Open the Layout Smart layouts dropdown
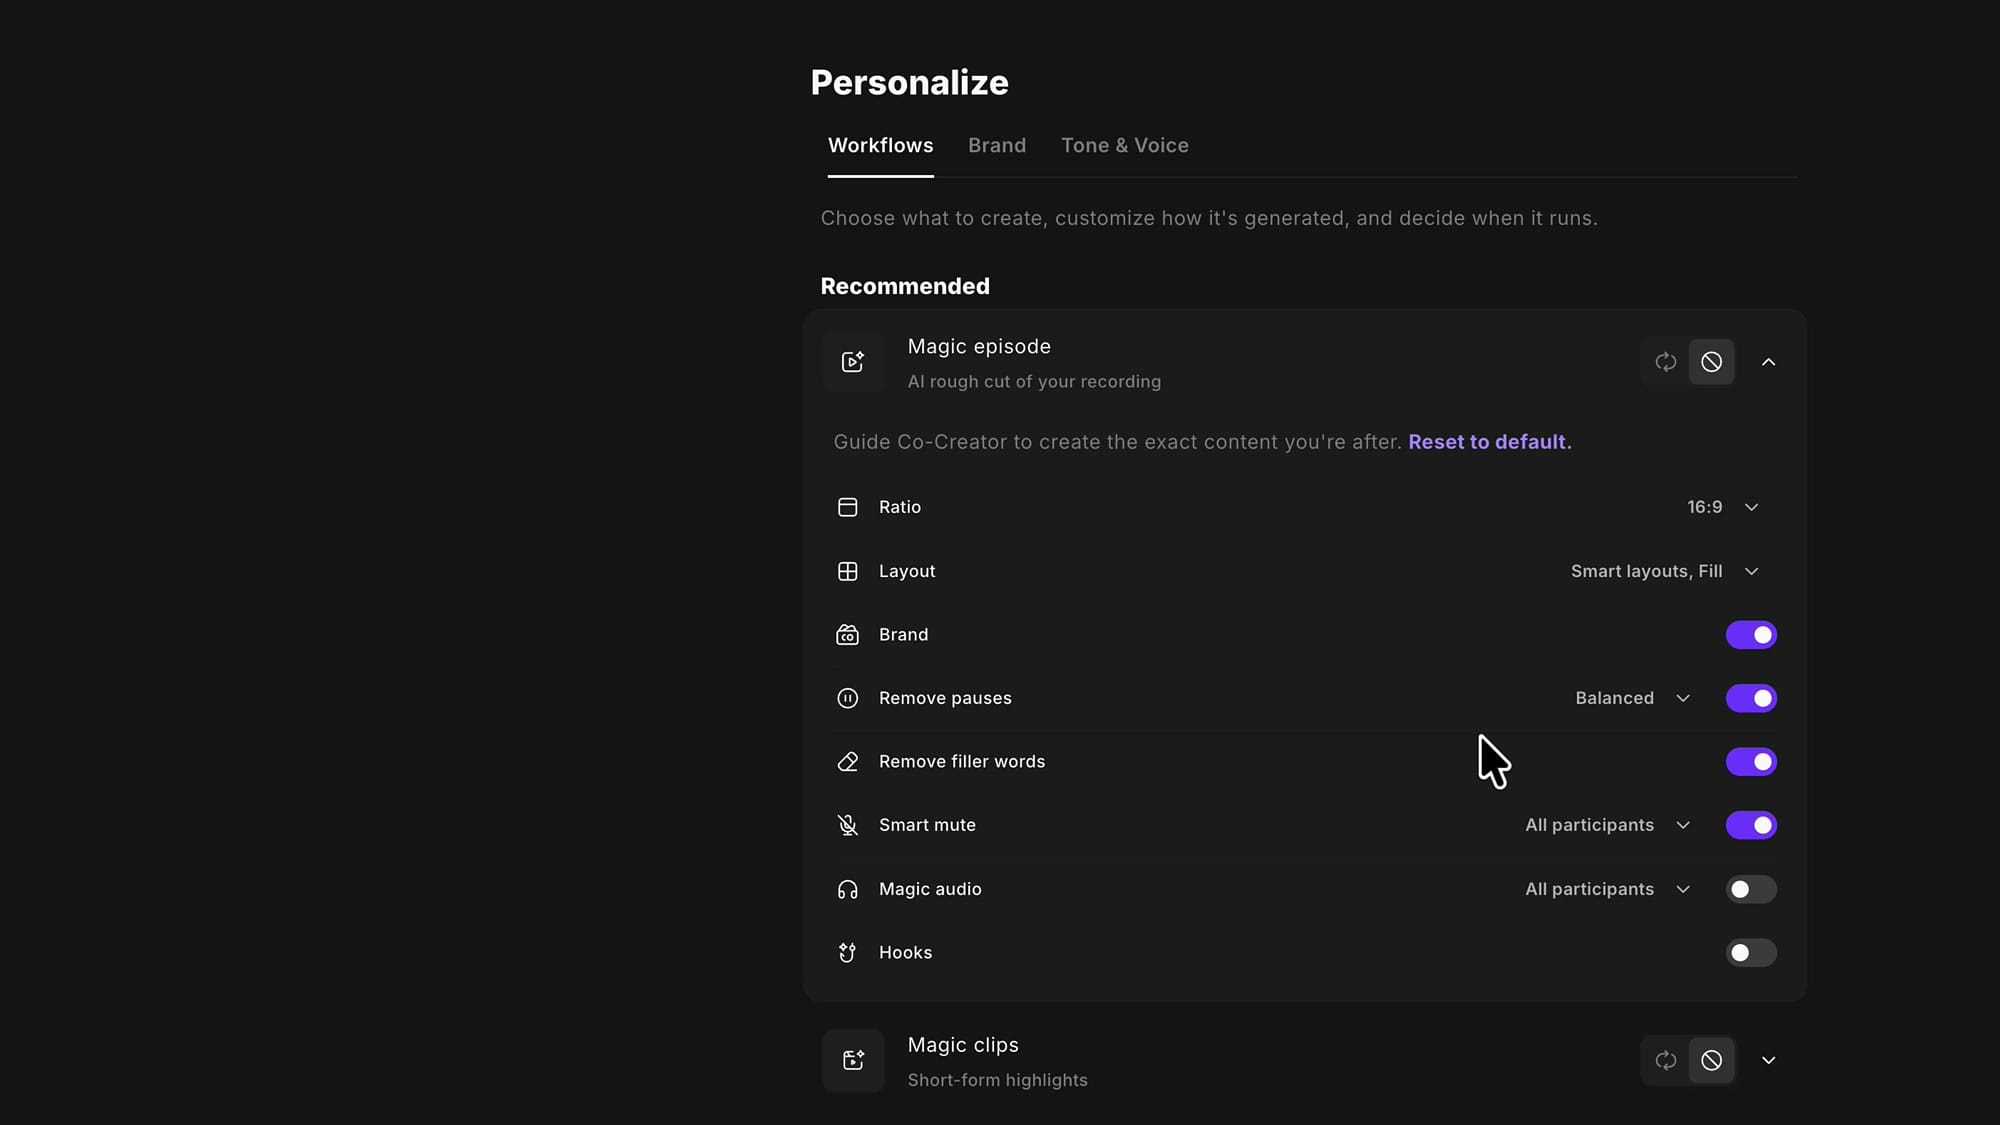2000x1125 pixels. point(1665,571)
